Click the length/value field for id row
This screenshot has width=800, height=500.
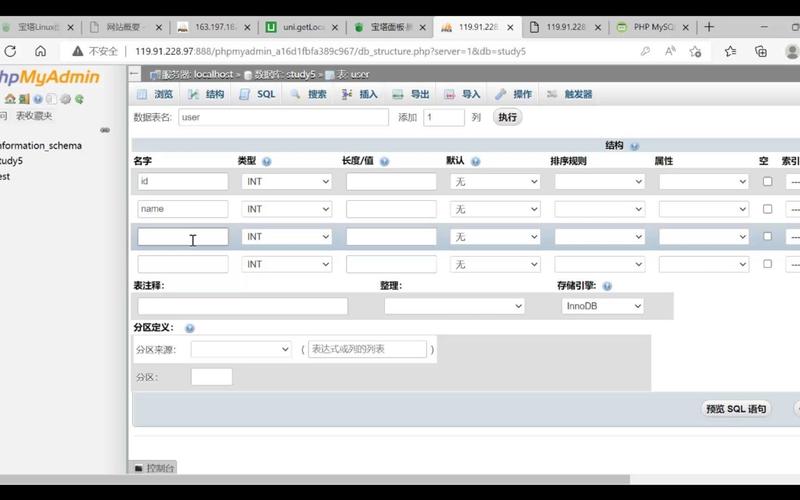391,182
